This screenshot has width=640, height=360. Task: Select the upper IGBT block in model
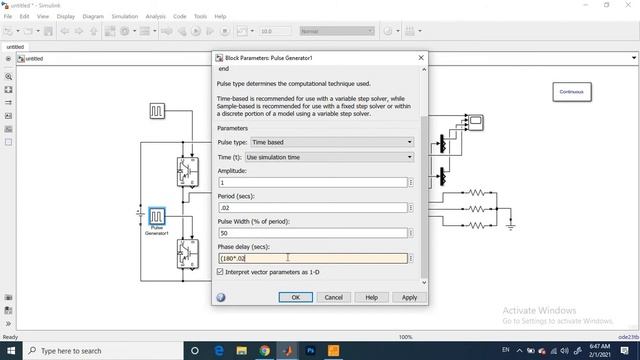(188, 172)
